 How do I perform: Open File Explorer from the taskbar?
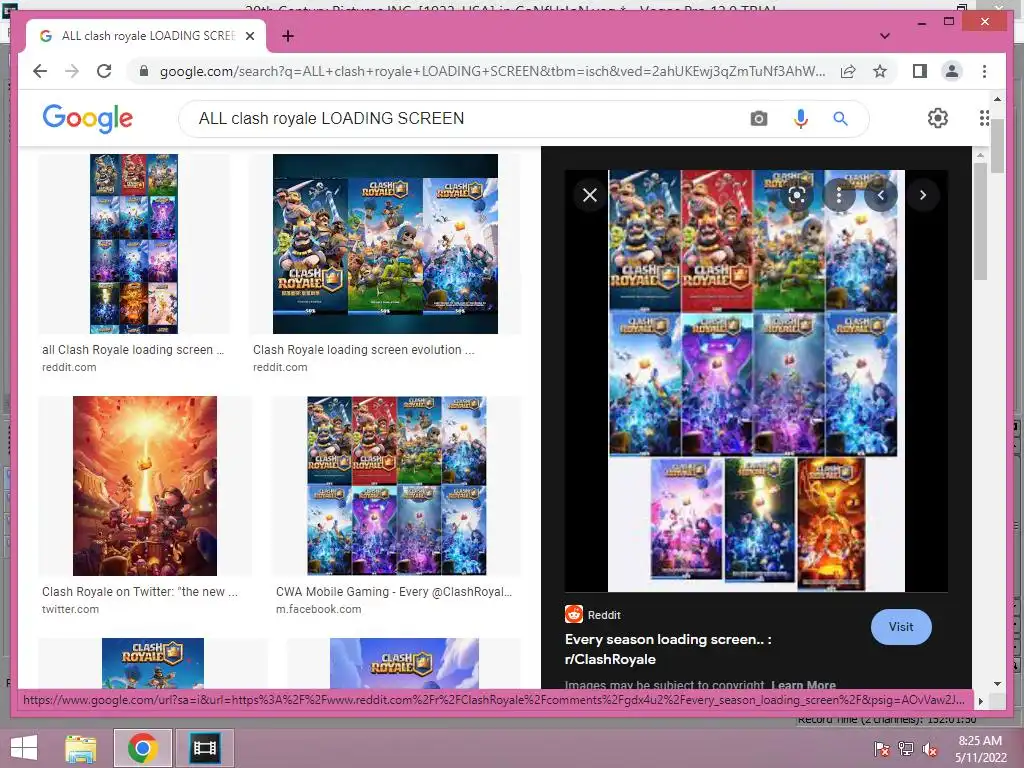pos(81,748)
